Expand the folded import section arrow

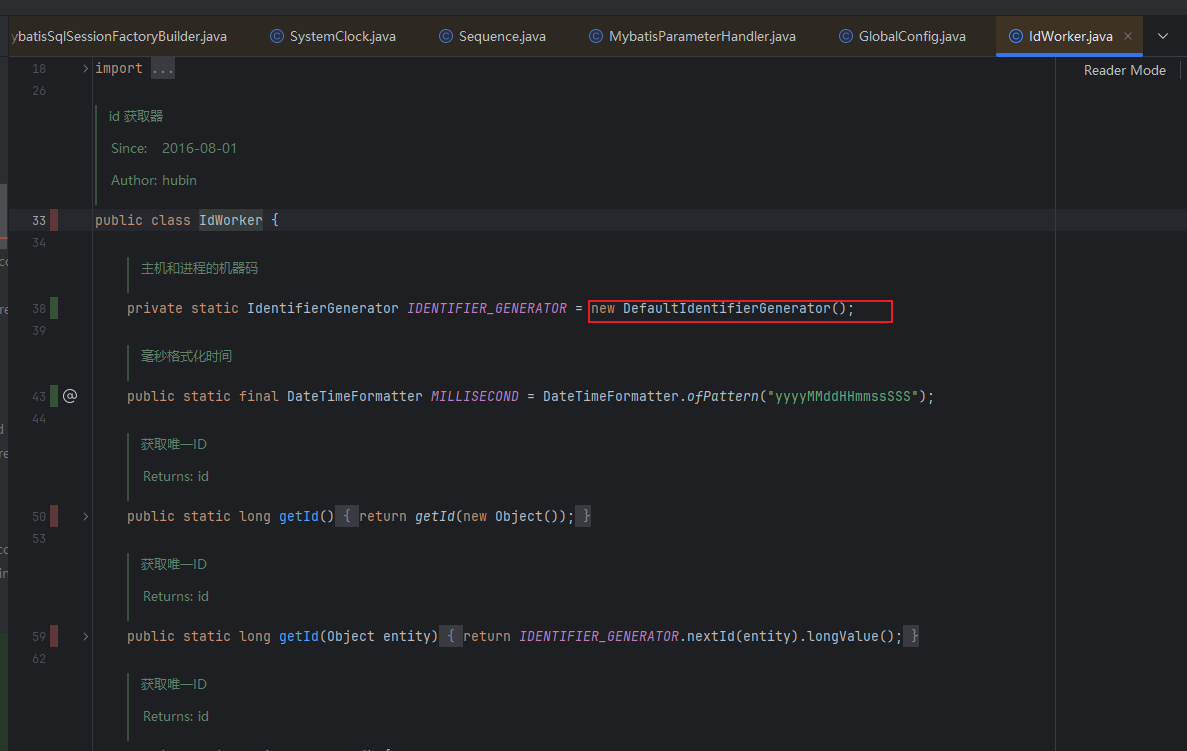tap(85, 68)
